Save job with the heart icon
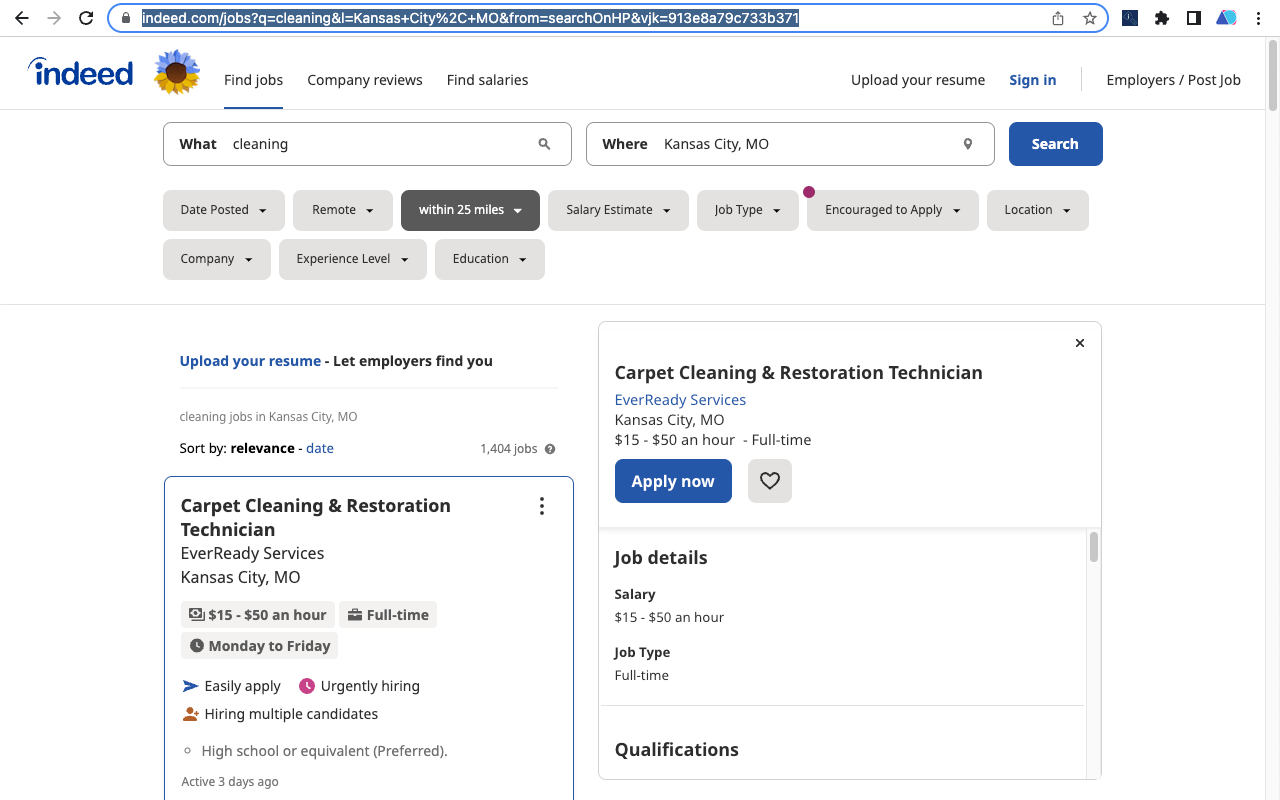1280x800 pixels. tap(769, 481)
